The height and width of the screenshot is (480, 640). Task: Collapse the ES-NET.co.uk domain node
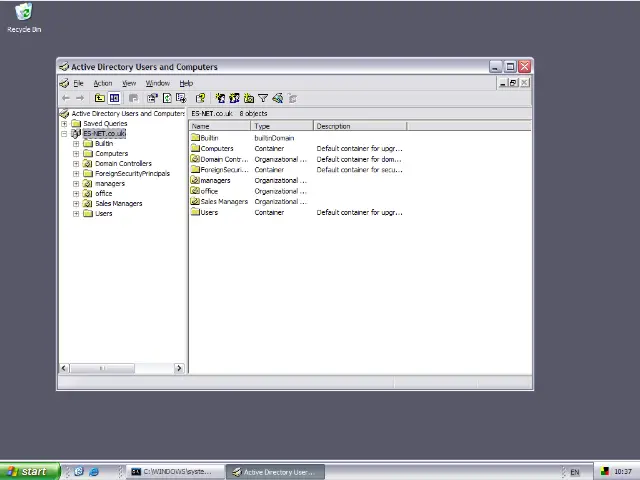64,133
